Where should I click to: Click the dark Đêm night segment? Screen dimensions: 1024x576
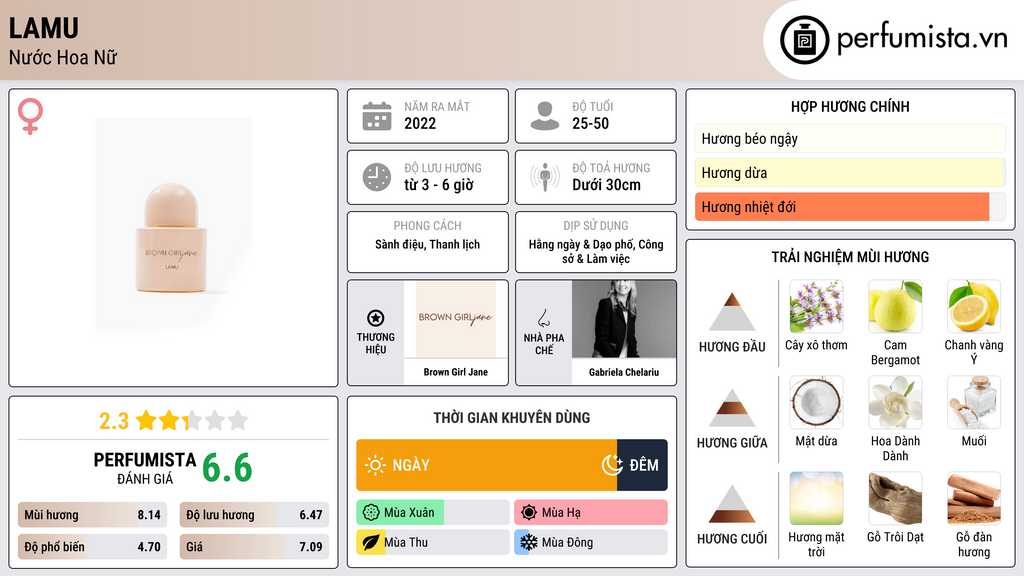643,465
